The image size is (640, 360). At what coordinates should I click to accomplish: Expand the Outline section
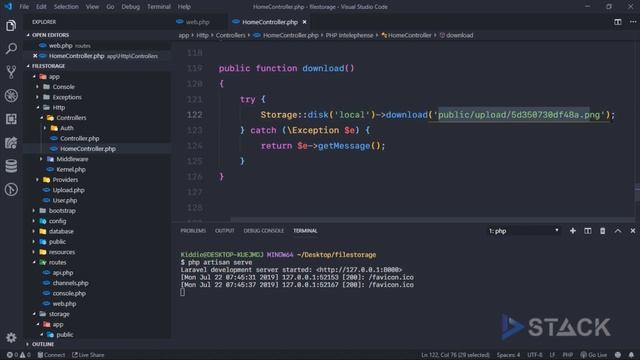(43, 344)
